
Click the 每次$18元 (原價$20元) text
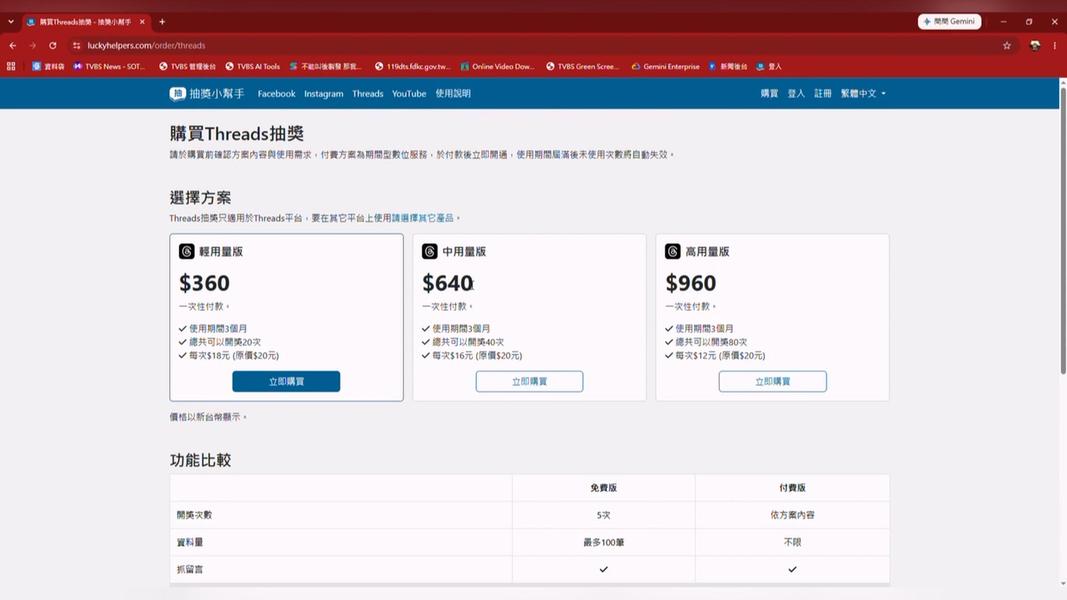(233, 355)
